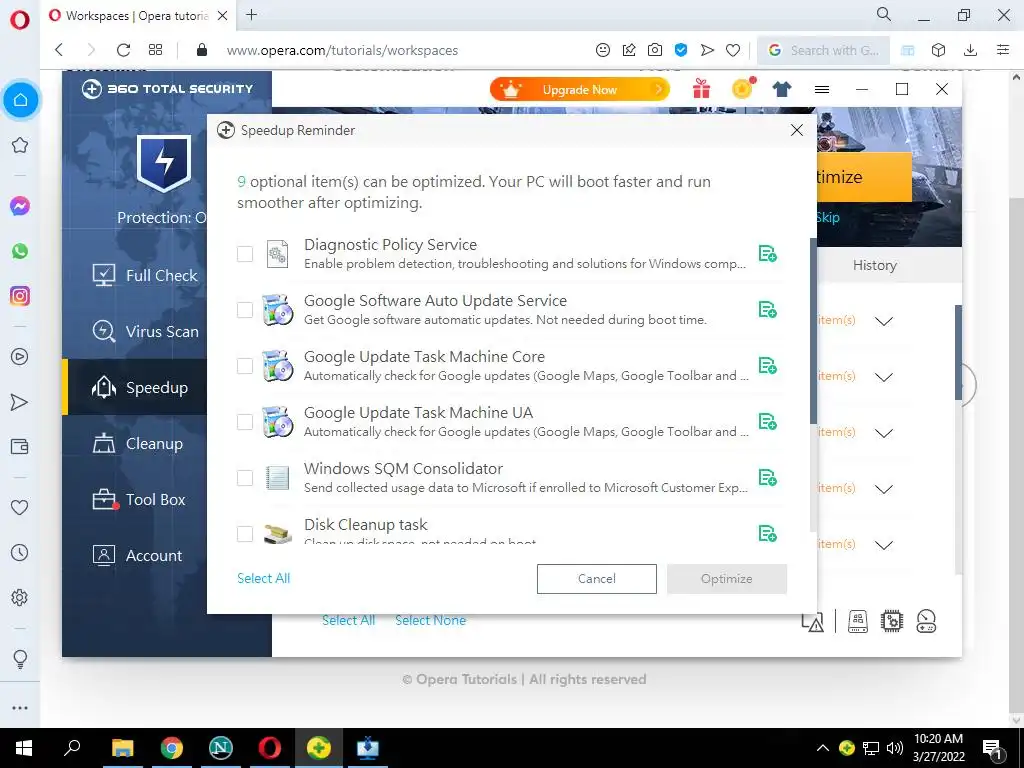Image resolution: width=1024 pixels, height=768 pixels.
Task: Open Opera history clock in sidebar
Action: point(20,552)
